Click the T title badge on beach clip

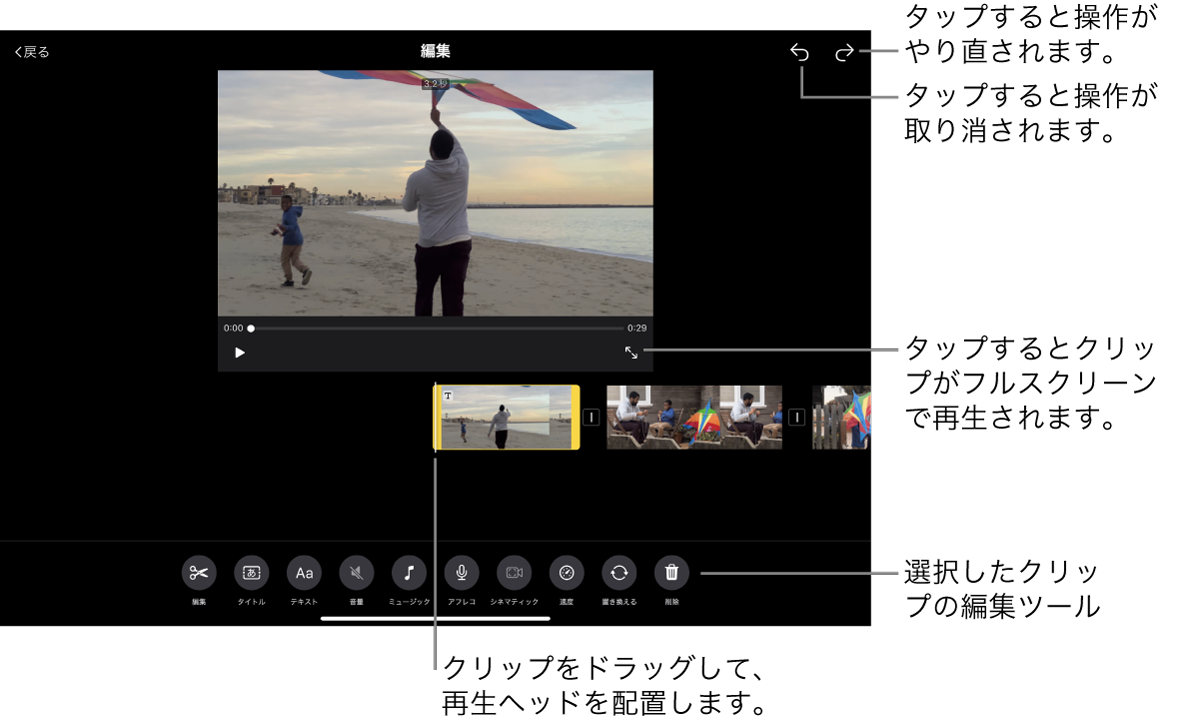(x=448, y=395)
